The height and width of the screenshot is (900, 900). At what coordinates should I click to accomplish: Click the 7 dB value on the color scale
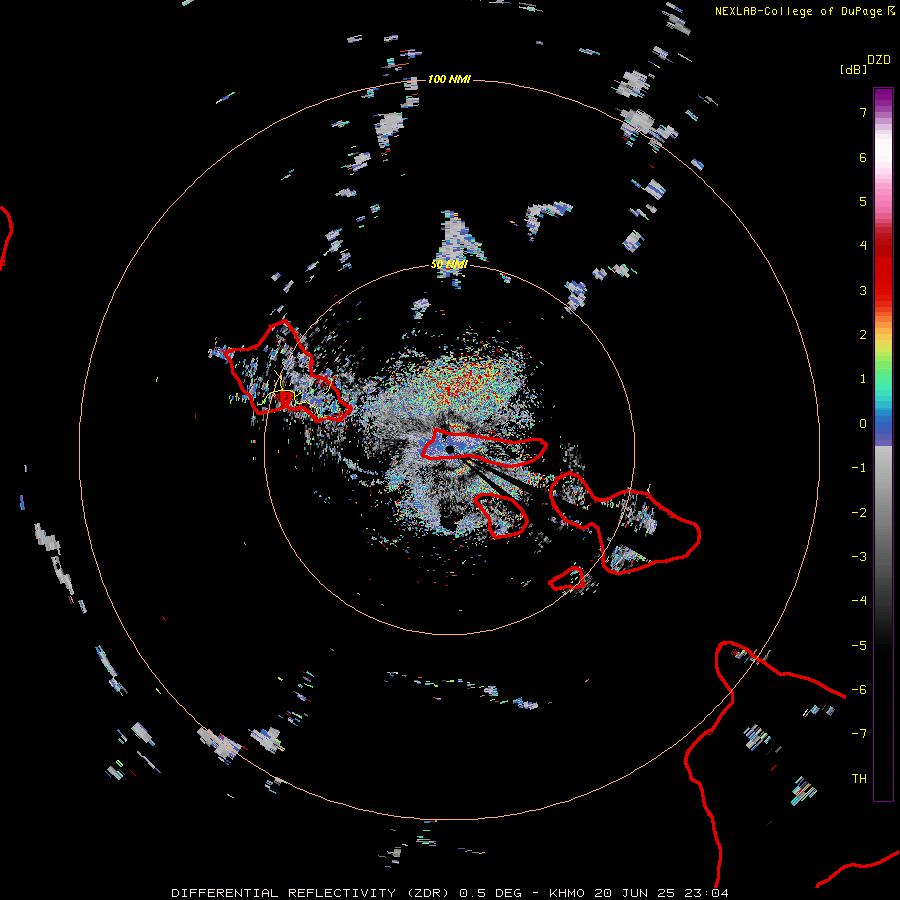click(862, 112)
